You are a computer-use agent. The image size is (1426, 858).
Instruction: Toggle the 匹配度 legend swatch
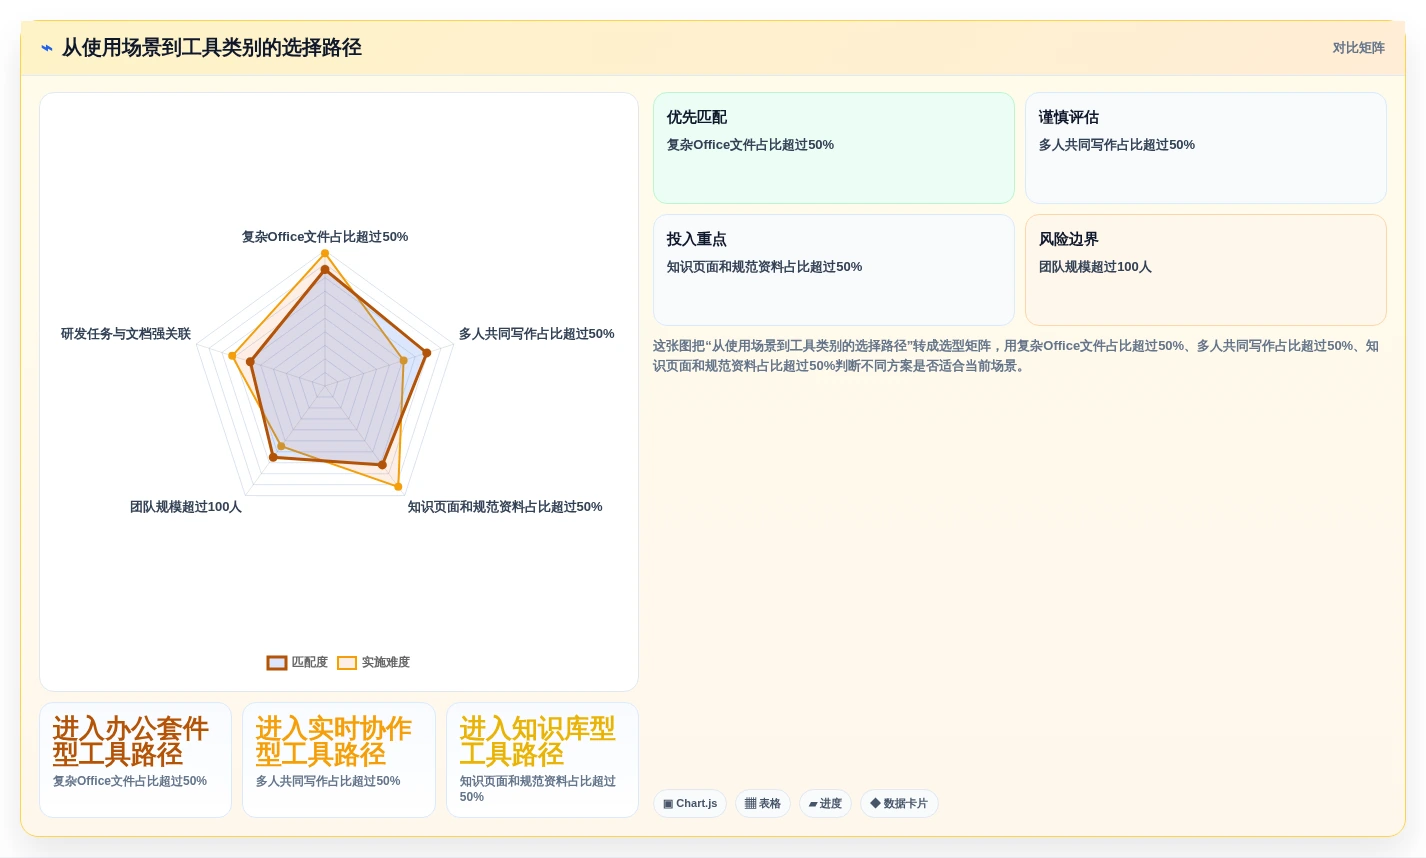[x=277, y=663]
